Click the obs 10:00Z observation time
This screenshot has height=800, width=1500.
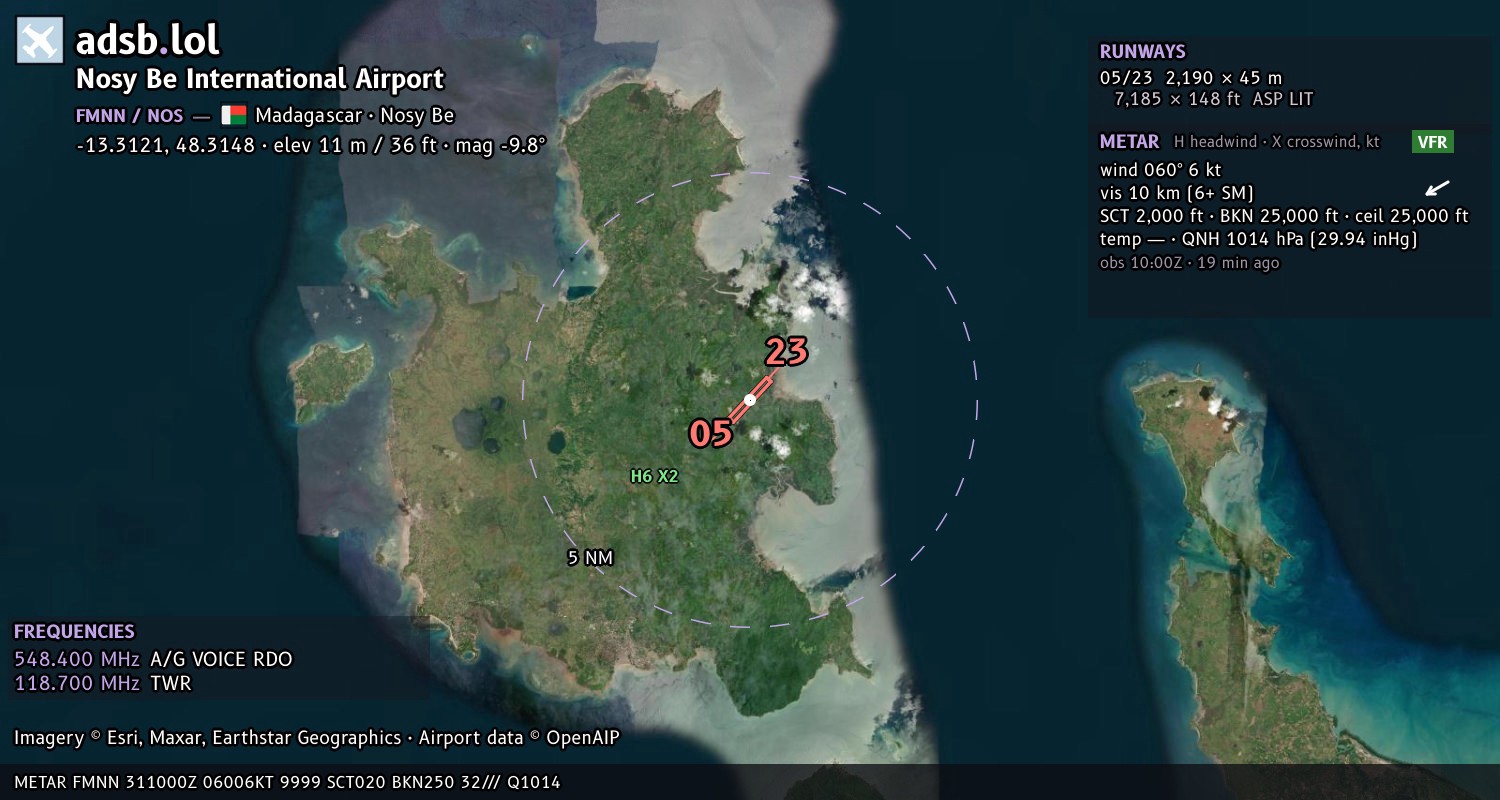(x=1189, y=263)
